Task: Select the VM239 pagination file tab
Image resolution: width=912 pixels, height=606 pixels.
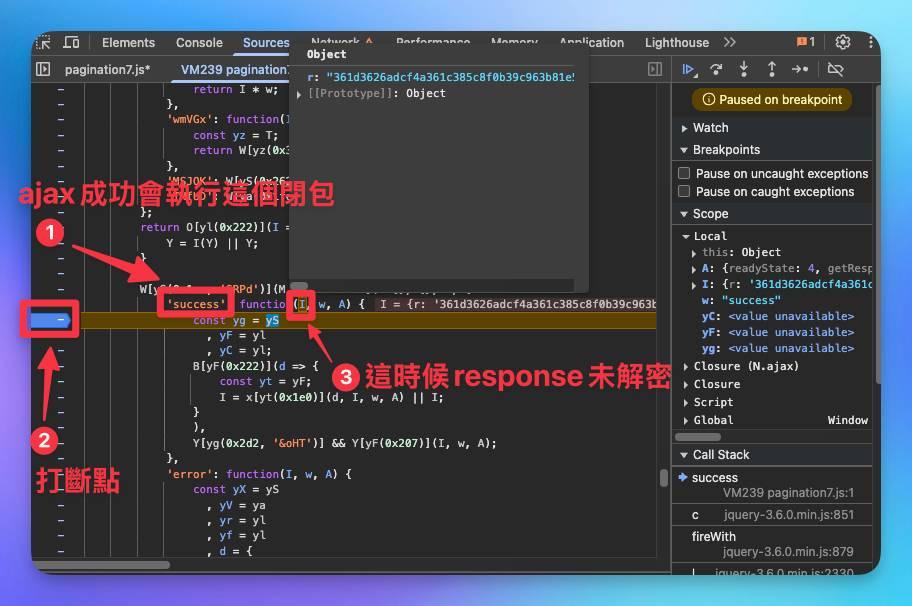Action: (234, 69)
